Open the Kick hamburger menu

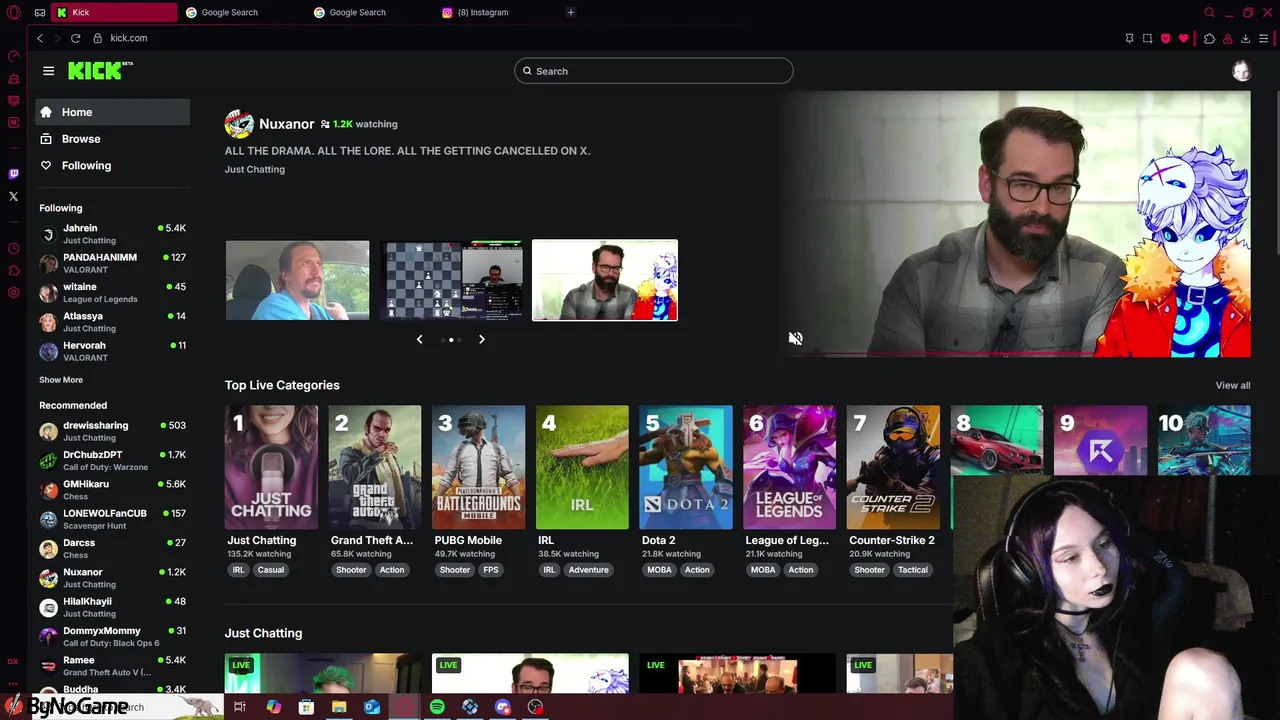pyautogui.click(x=48, y=71)
